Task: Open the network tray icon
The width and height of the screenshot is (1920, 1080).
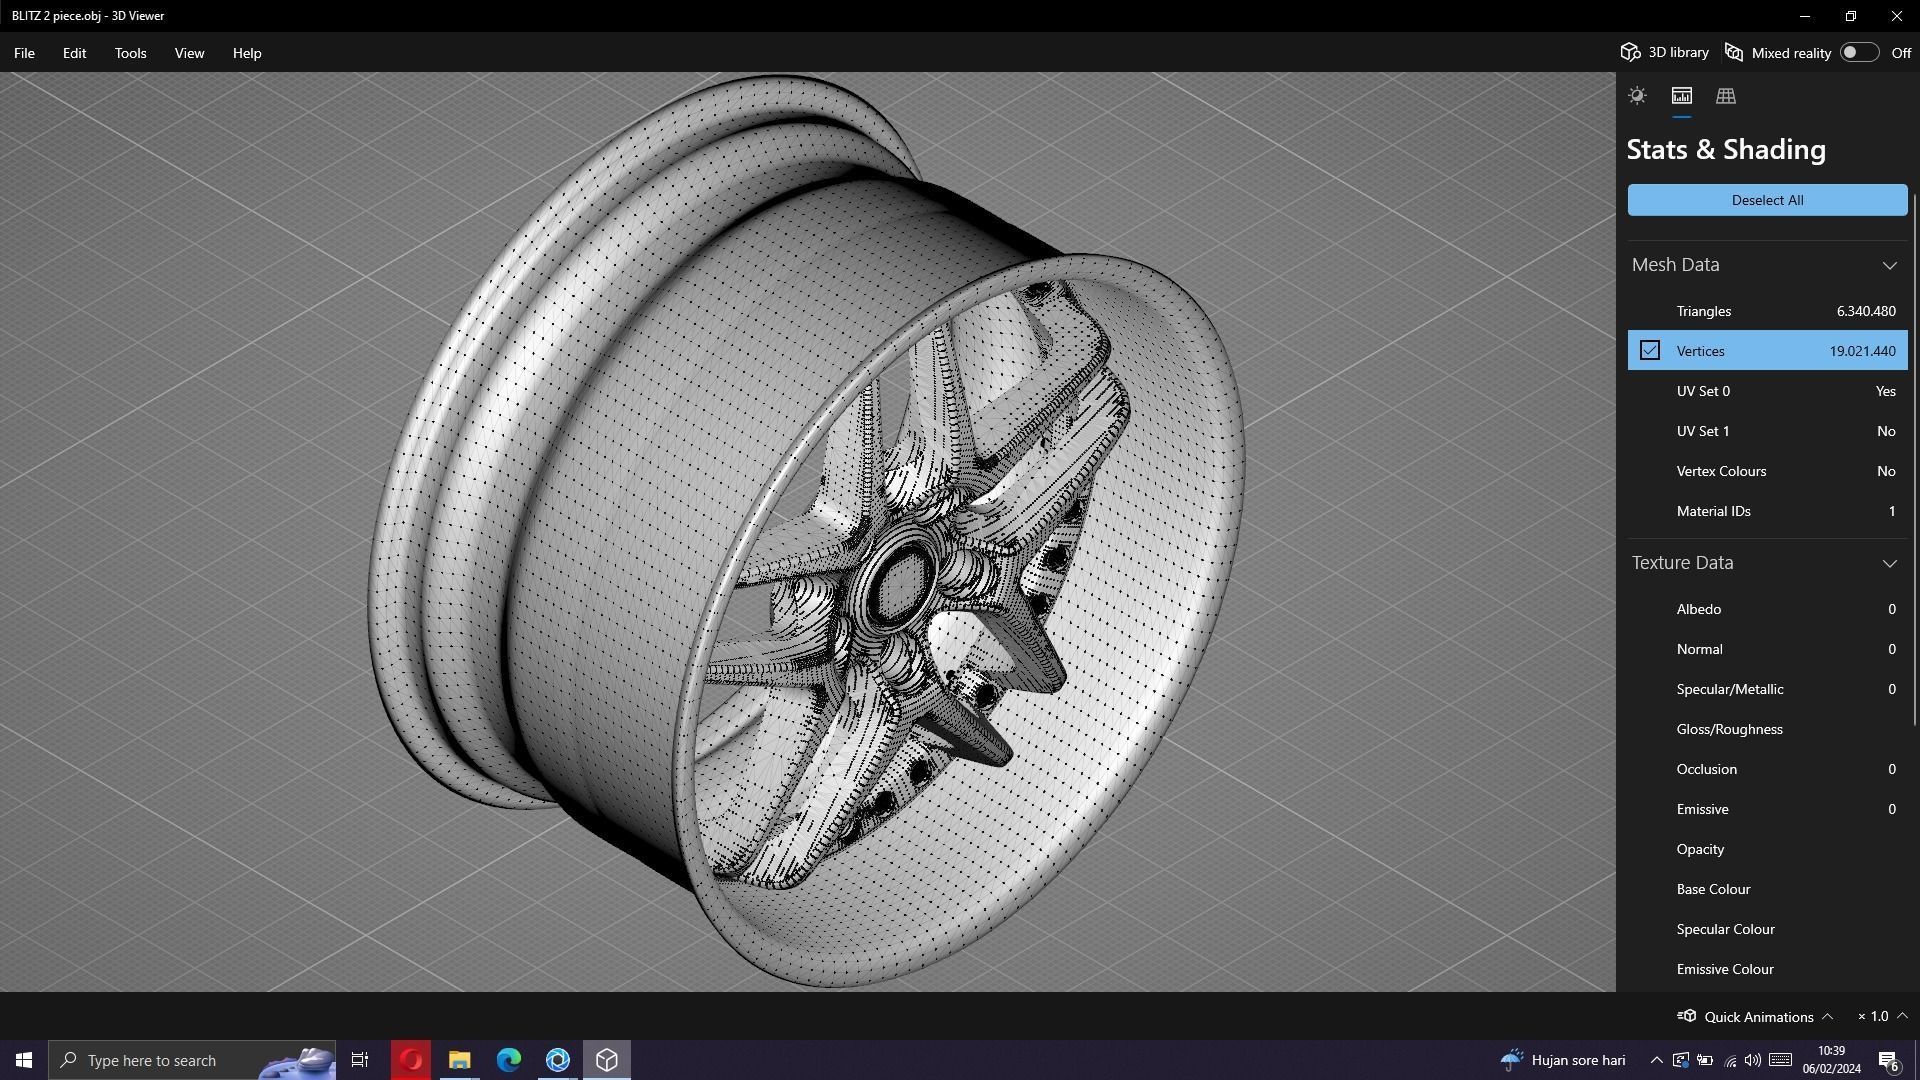Action: click(x=1730, y=1060)
